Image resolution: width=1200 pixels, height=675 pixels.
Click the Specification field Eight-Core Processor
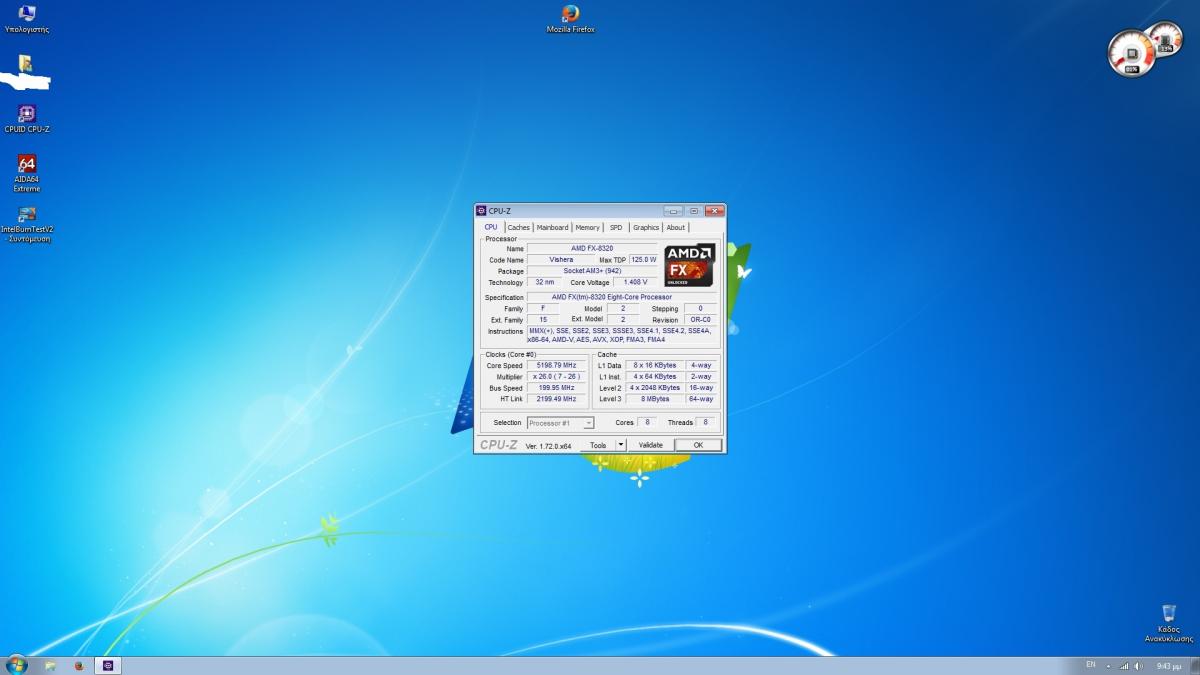pyautogui.click(x=620, y=297)
